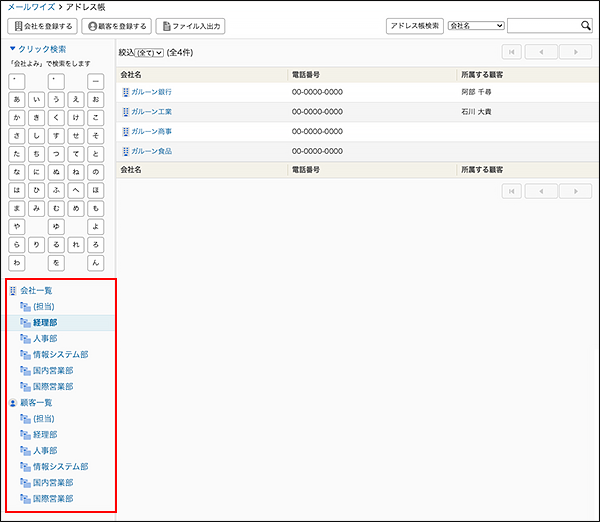Viewport: 600px width, 522px height.
Task: Click folder icon for 国際営業部 under 顧客一覧
Action: tap(25, 498)
